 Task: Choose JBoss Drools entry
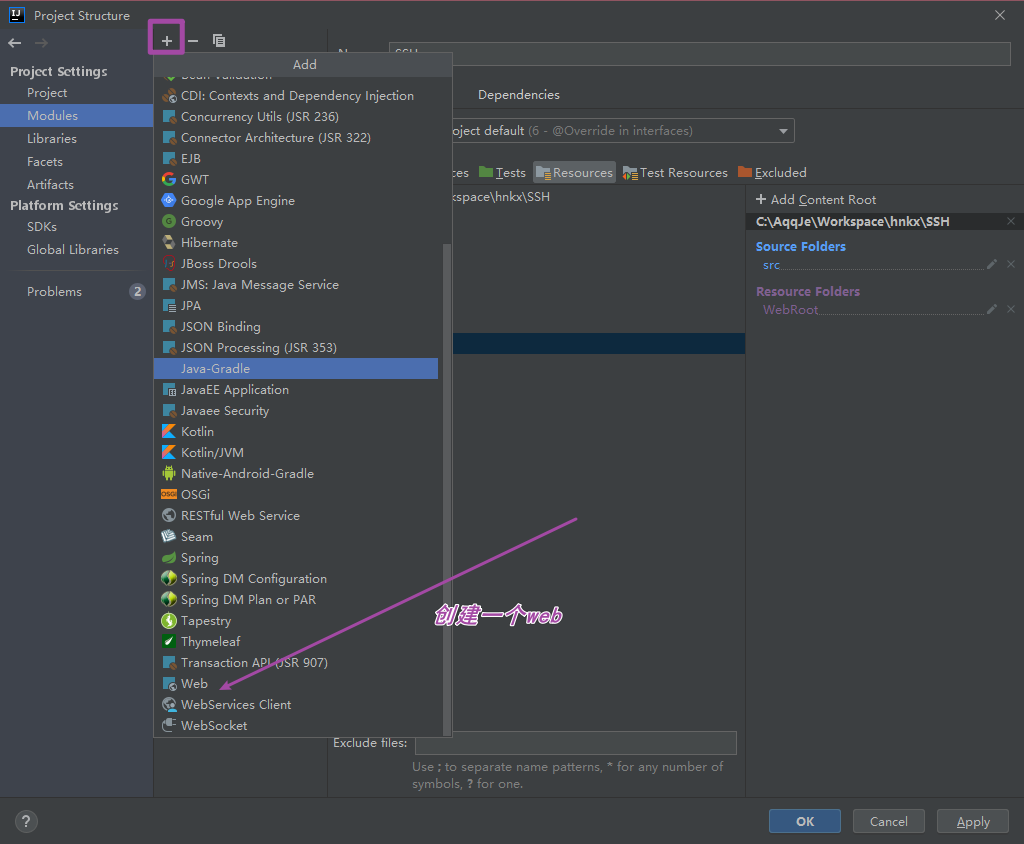point(296,263)
